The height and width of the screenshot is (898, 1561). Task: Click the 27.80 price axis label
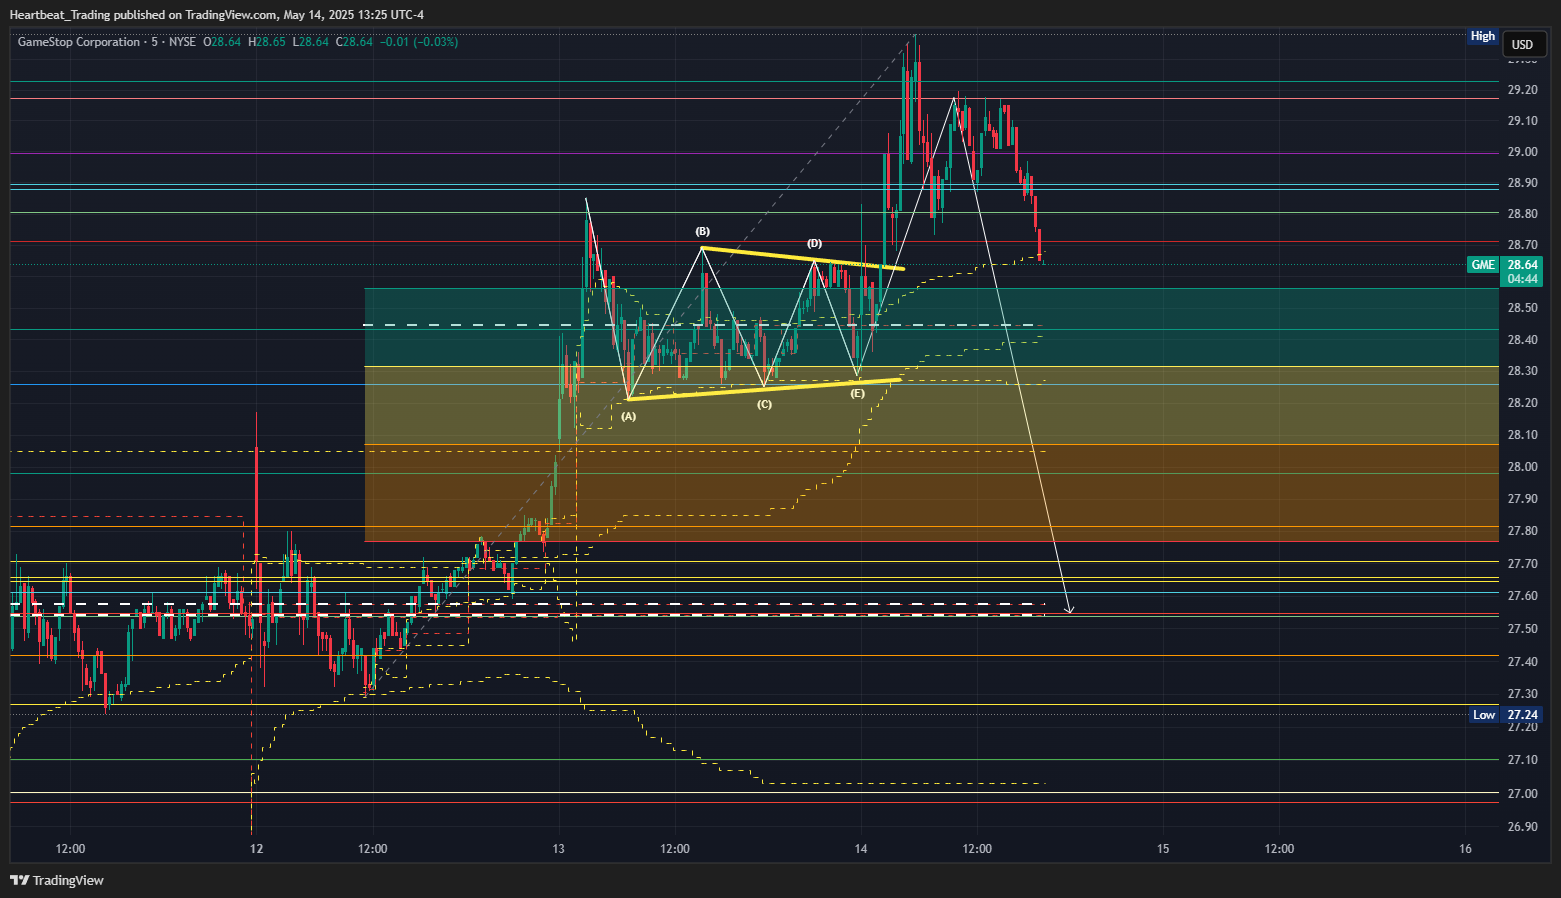(x=1522, y=531)
